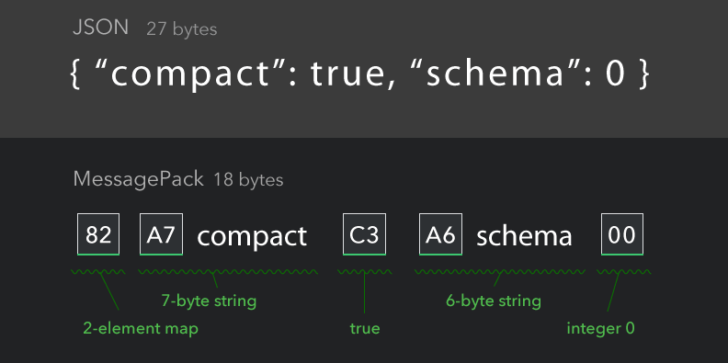Click the 7-byte string annotation

click(209, 301)
